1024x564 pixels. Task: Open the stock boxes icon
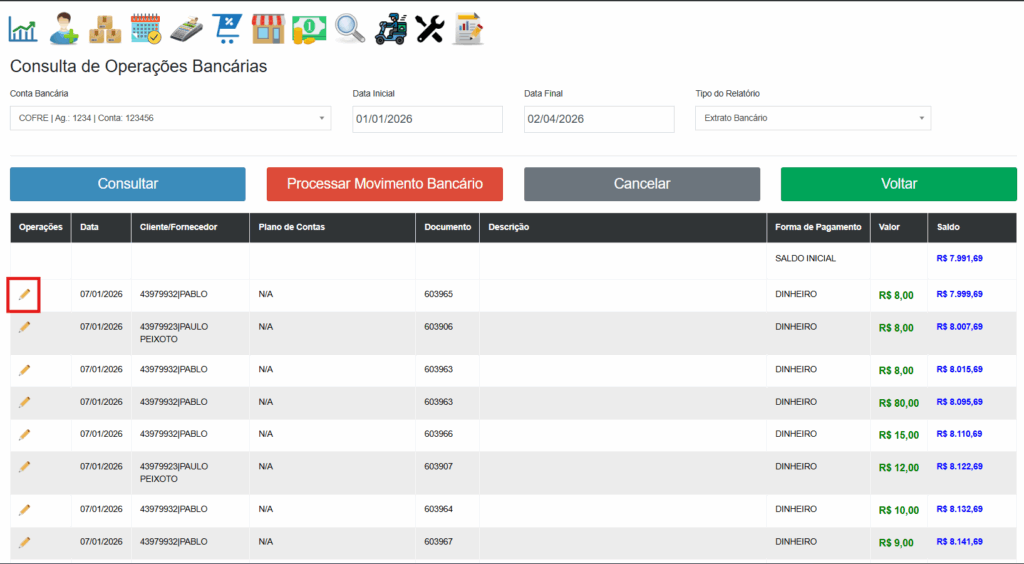click(105, 28)
